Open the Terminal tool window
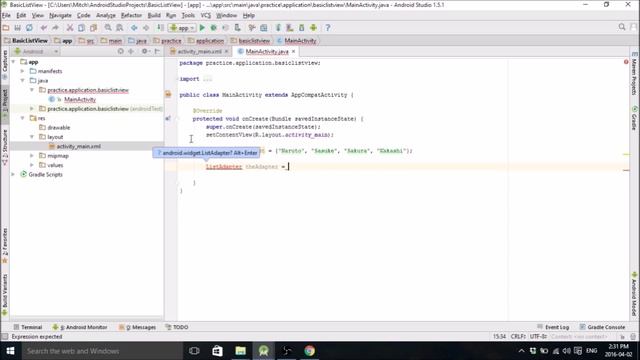Screen dimensions: 640x360 pos(28,327)
